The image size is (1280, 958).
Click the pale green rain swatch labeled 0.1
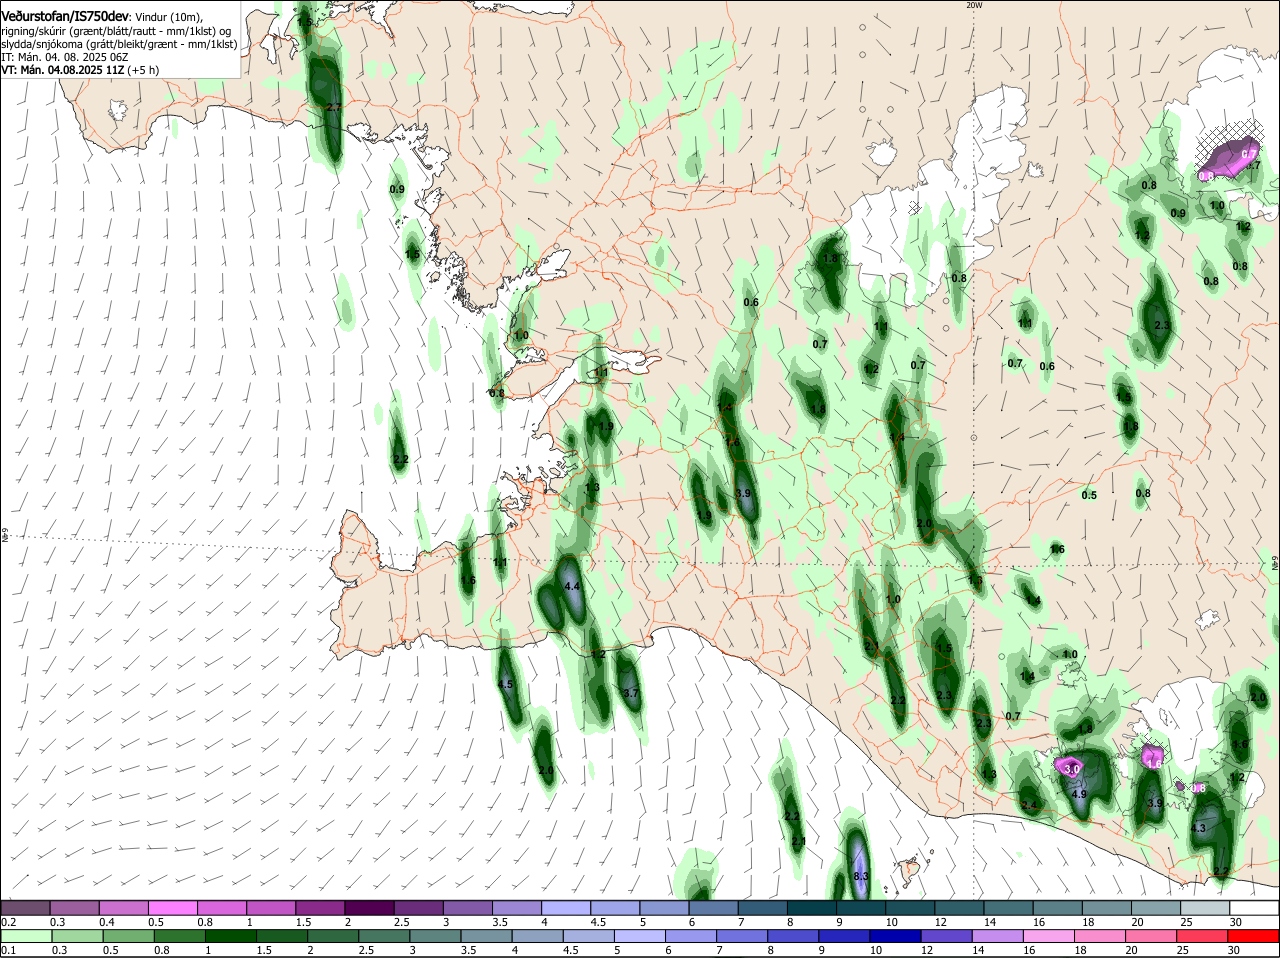[x=26, y=935]
